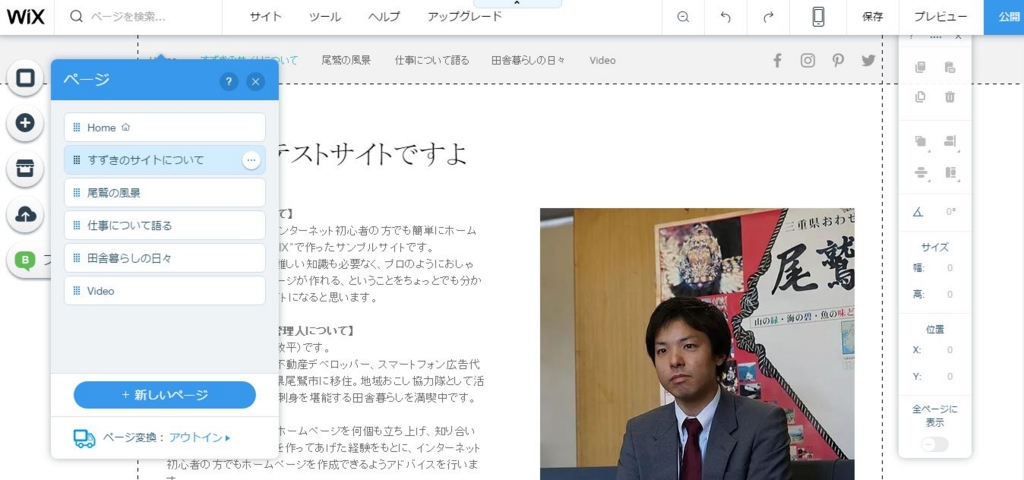Open the distribute dropdown in toolbar

click(x=921, y=172)
